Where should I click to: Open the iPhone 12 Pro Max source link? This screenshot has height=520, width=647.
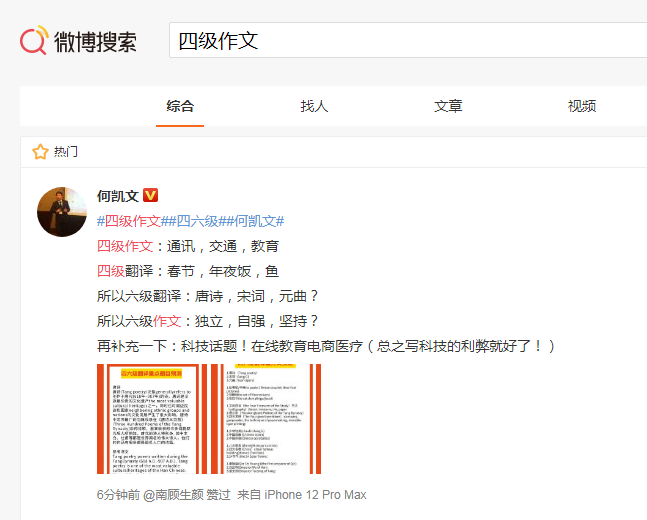315,495
